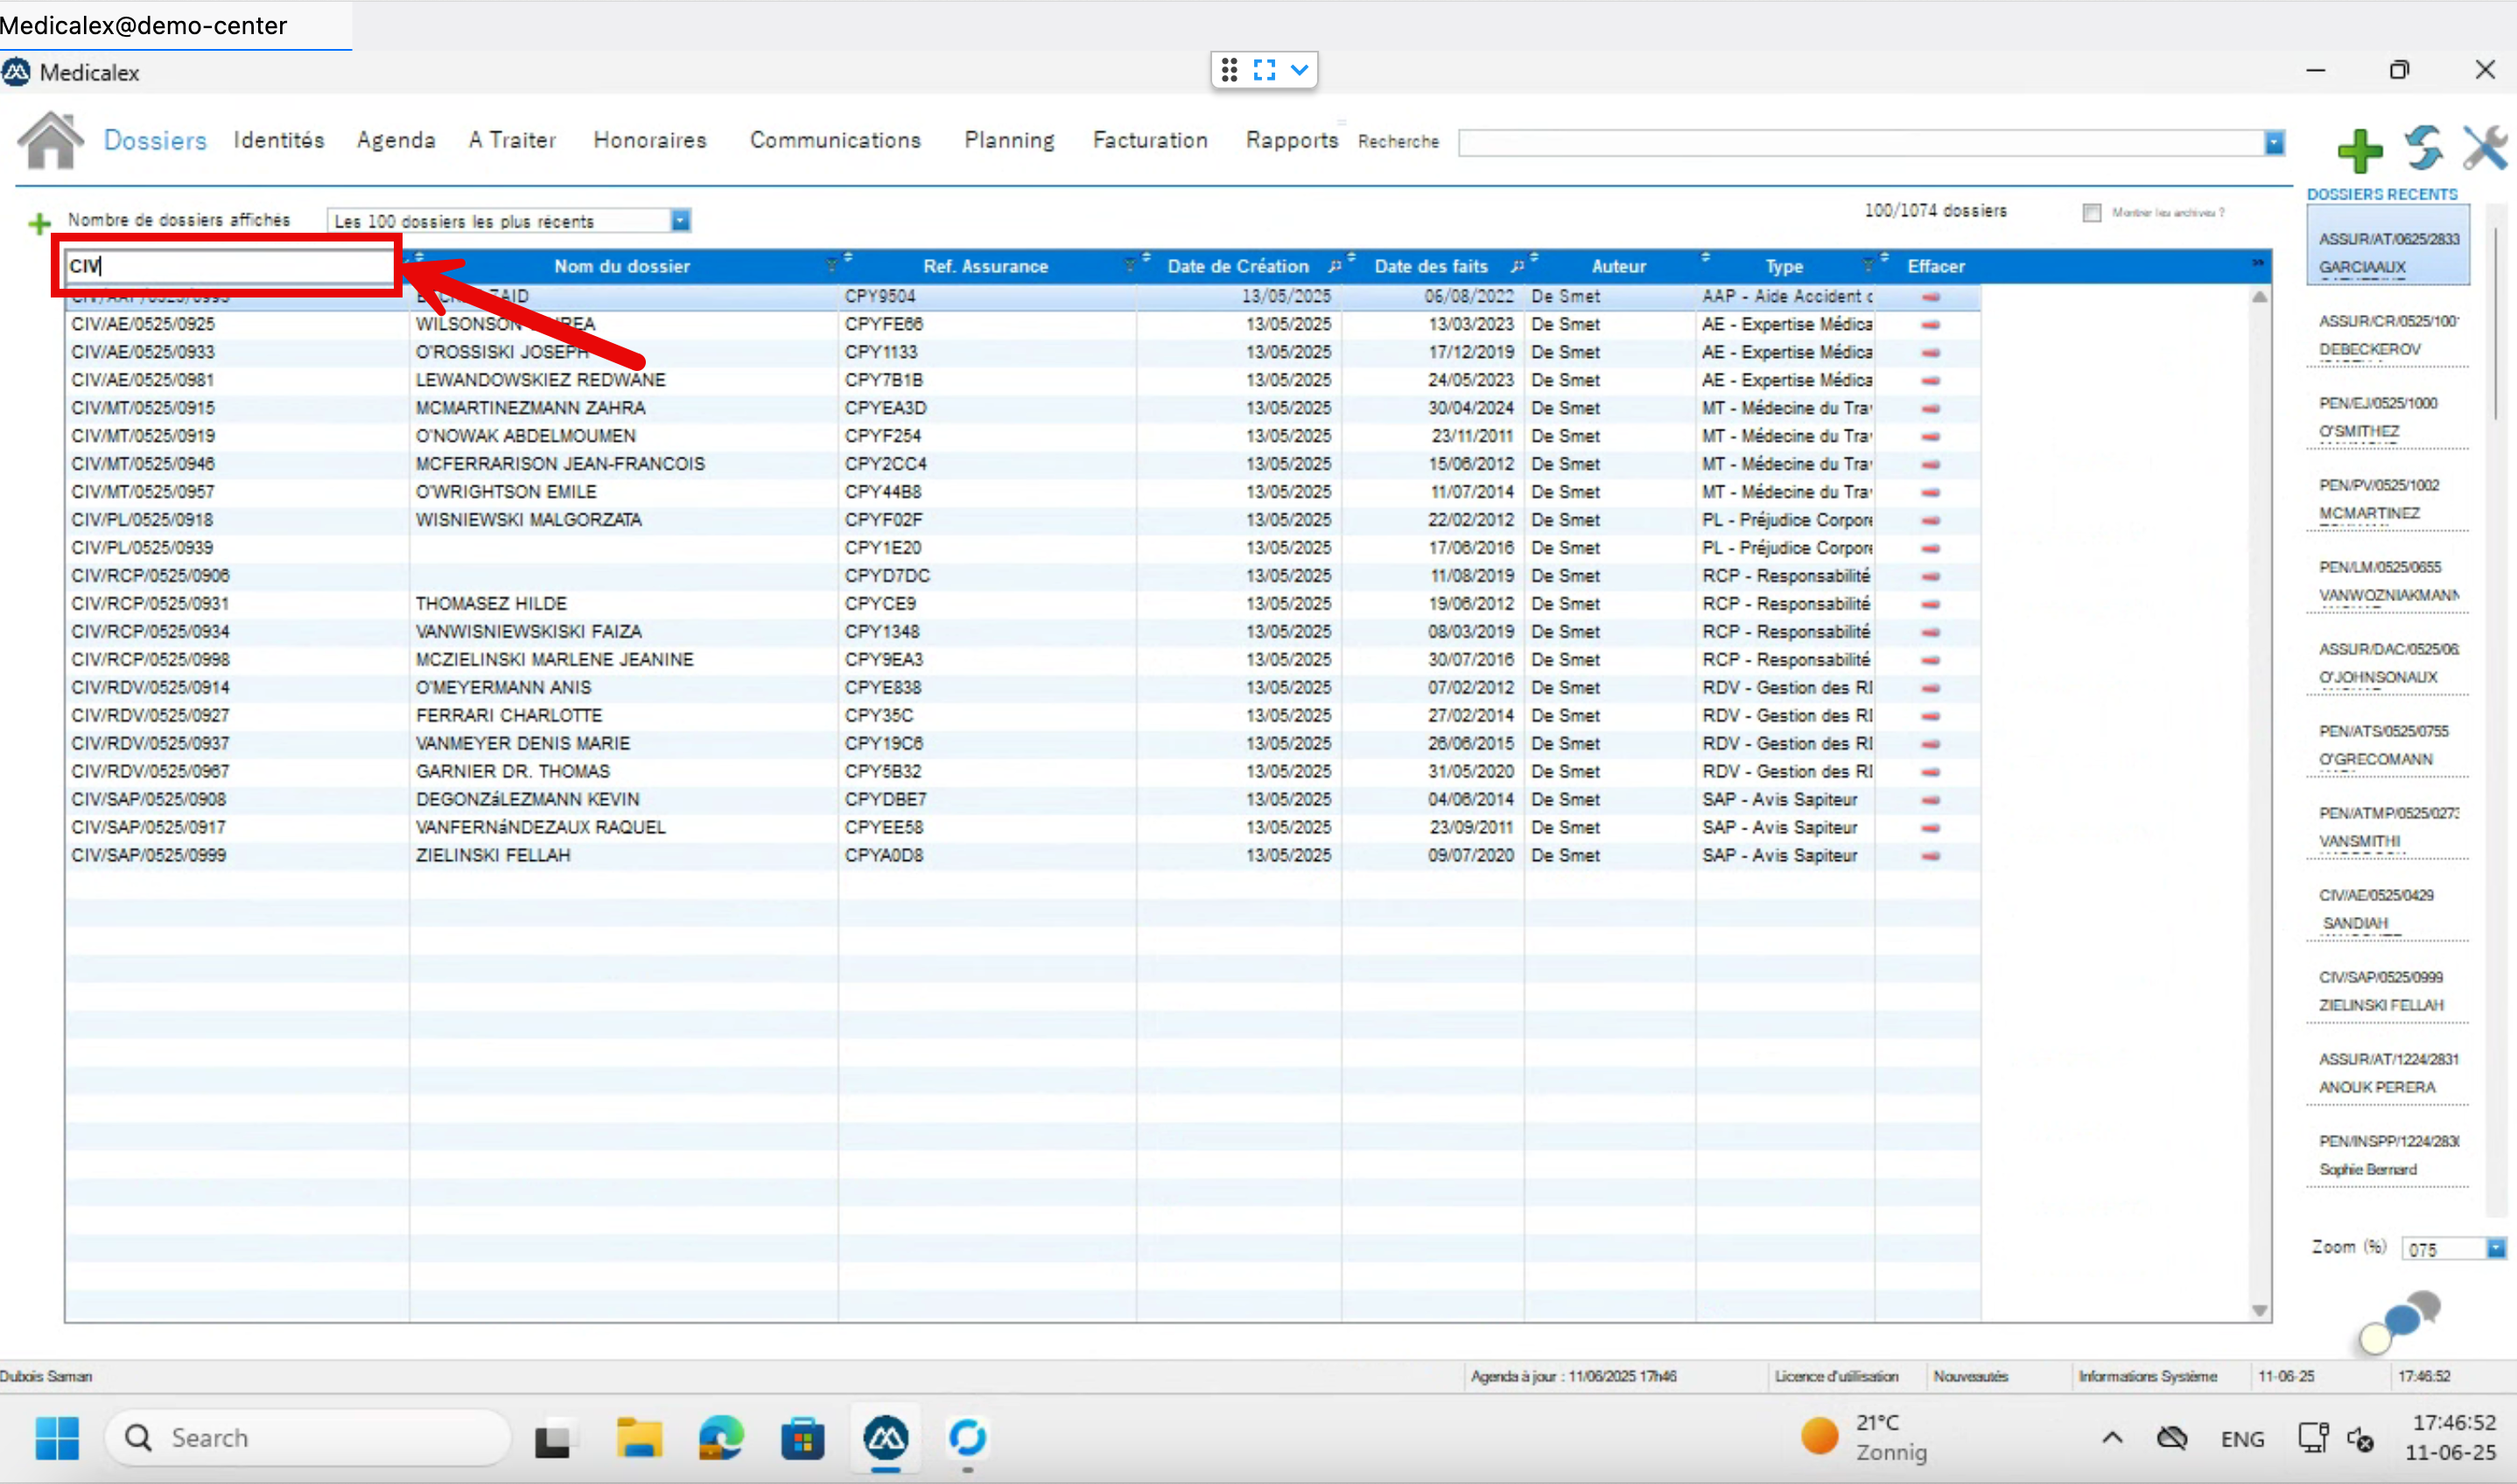Click the blue refresh arrows icon
2517x1484 pixels.
[x=2423, y=148]
